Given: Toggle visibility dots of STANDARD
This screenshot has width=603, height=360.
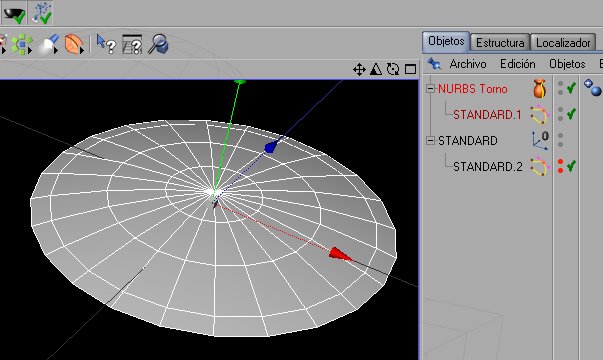Looking at the screenshot, I should (x=560, y=140).
